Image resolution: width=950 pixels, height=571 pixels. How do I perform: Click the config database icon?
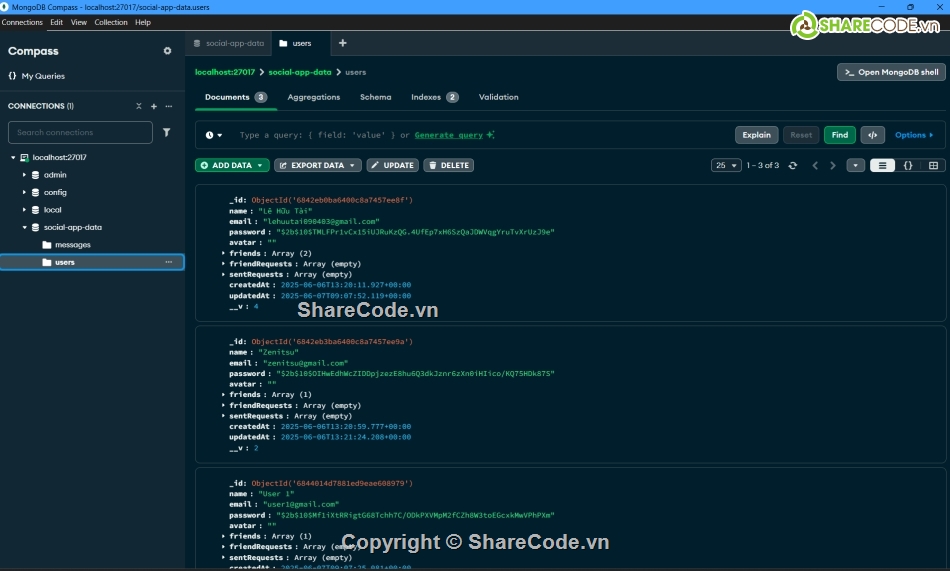point(36,192)
